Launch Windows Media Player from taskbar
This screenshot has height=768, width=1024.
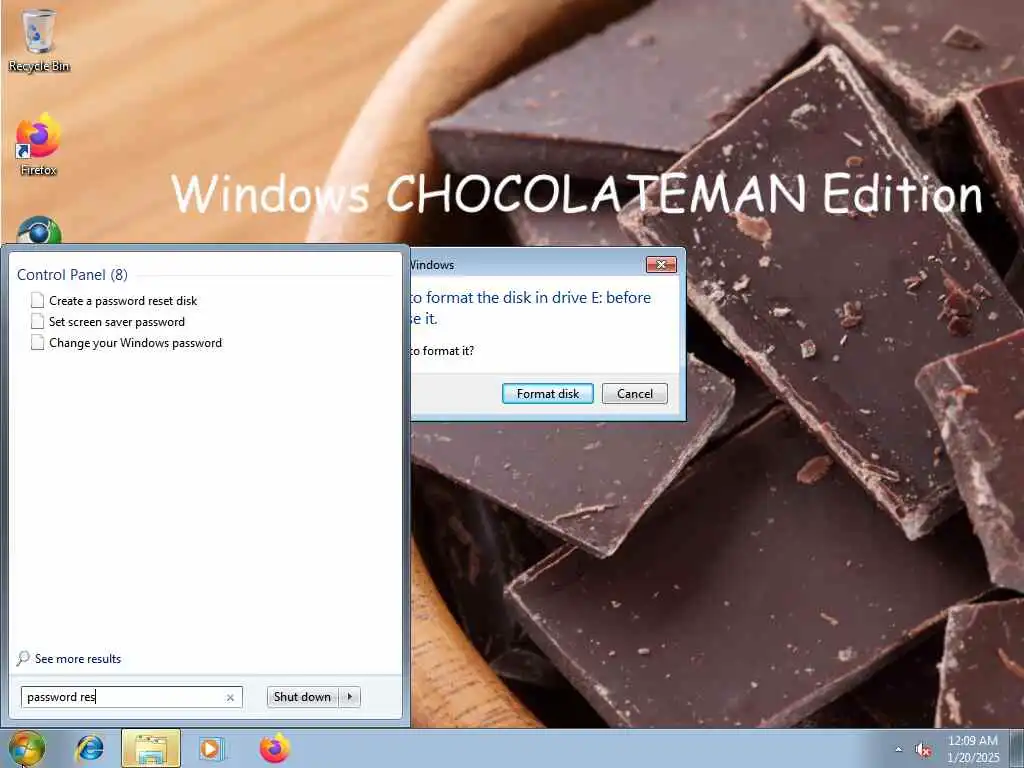pyautogui.click(x=211, y=748)
